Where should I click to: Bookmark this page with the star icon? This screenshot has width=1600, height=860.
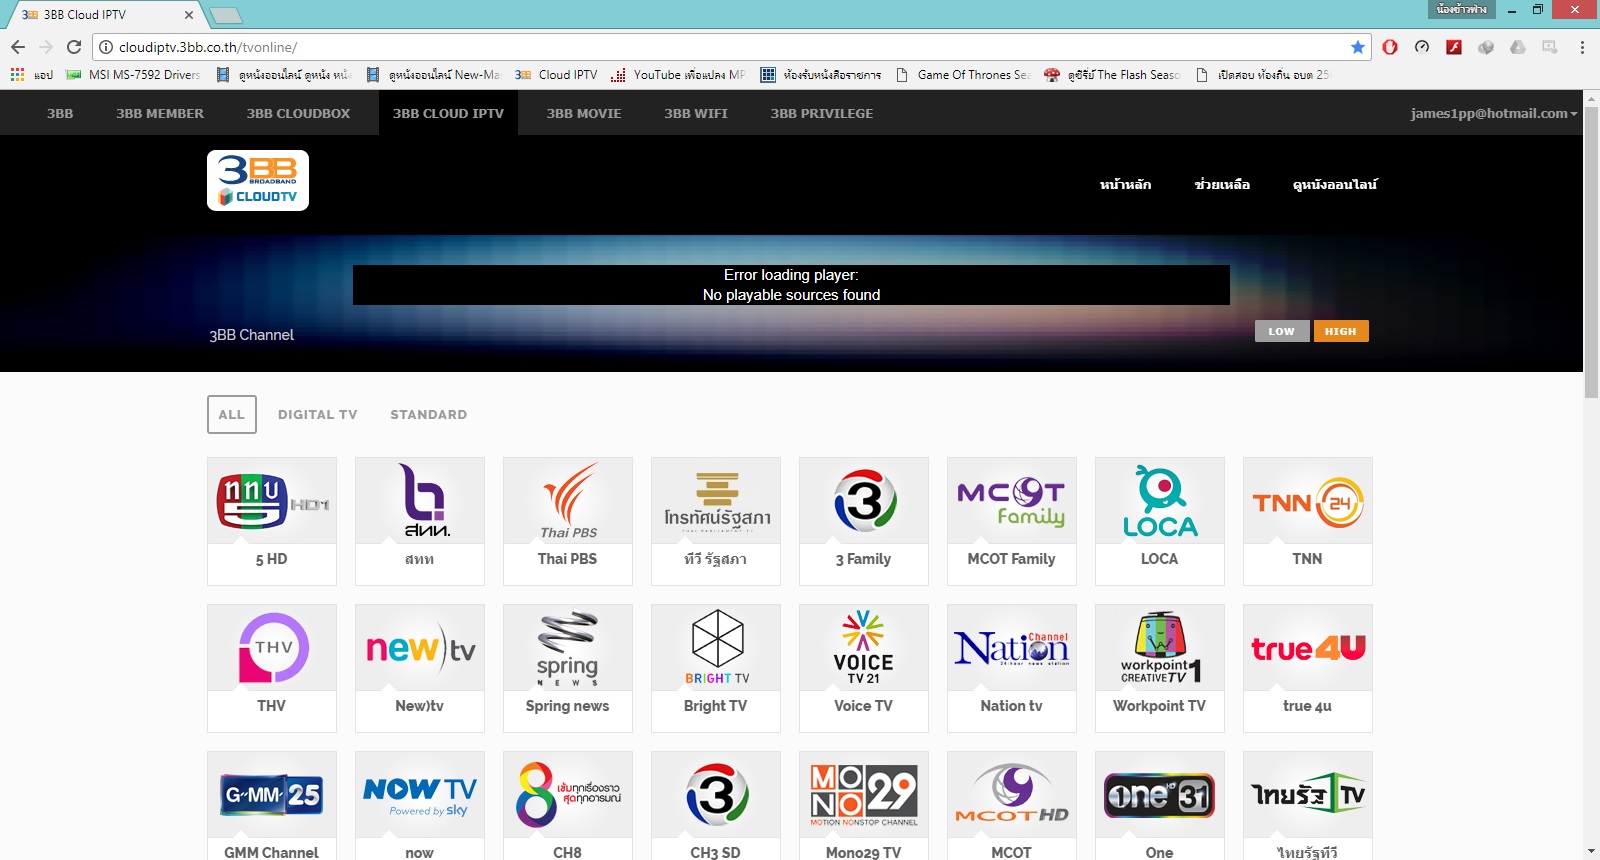coord(1357,47)
